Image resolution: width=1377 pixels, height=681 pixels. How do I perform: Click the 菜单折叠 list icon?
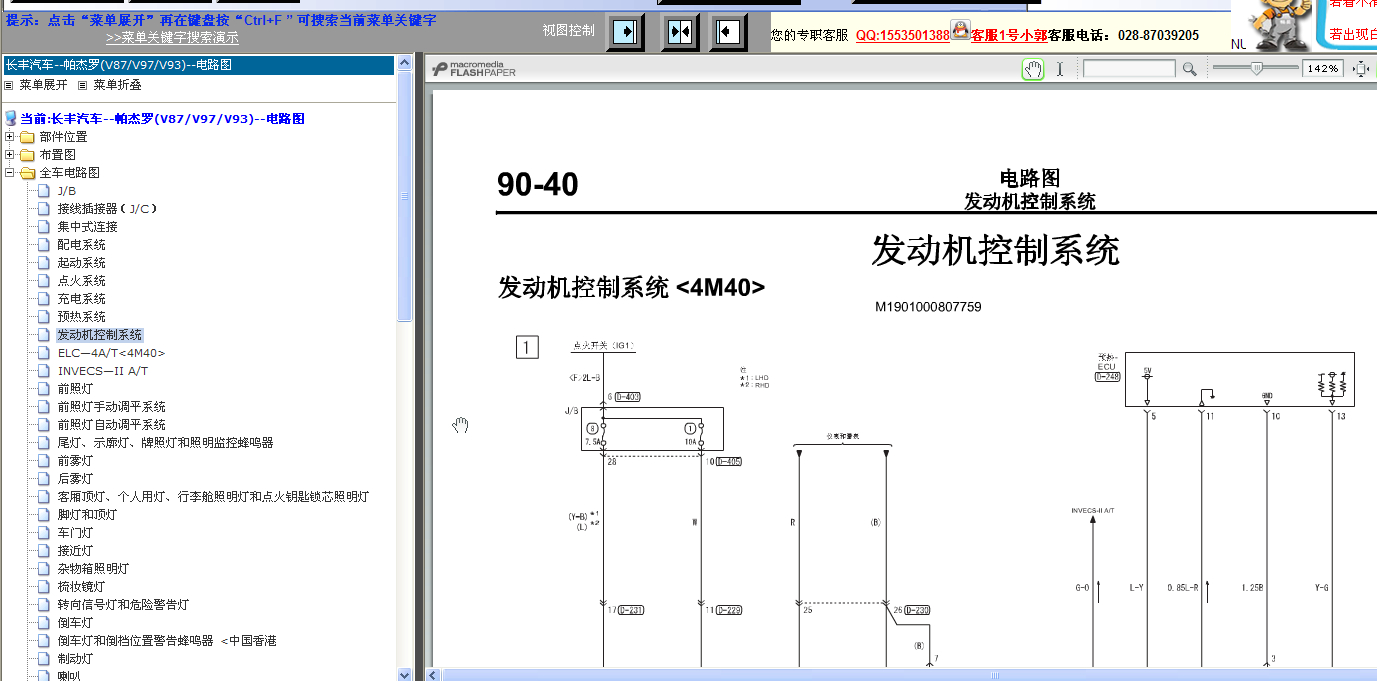tap(83, 85)
